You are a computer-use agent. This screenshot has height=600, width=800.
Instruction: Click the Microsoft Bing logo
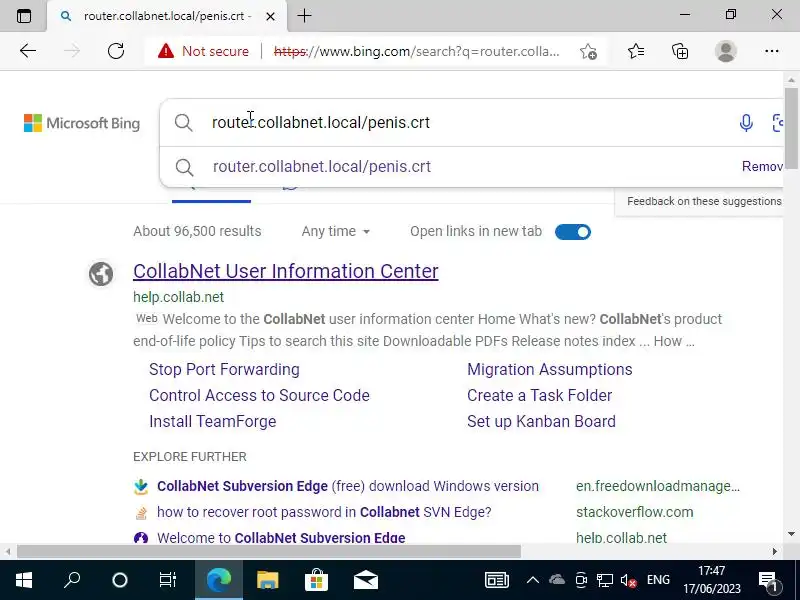82,123
